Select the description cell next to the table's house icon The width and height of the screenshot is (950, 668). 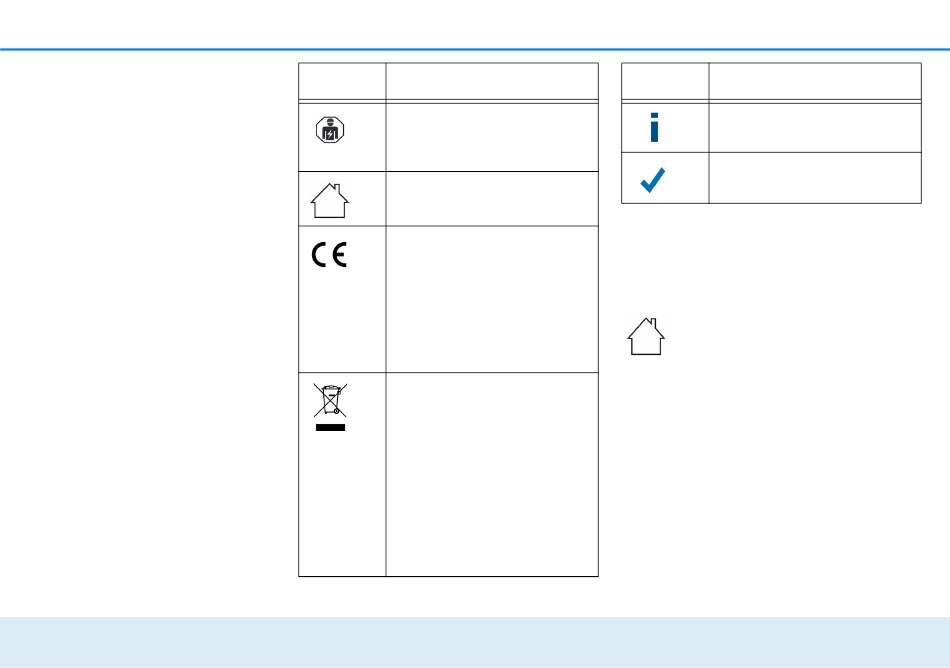point(492,199)
